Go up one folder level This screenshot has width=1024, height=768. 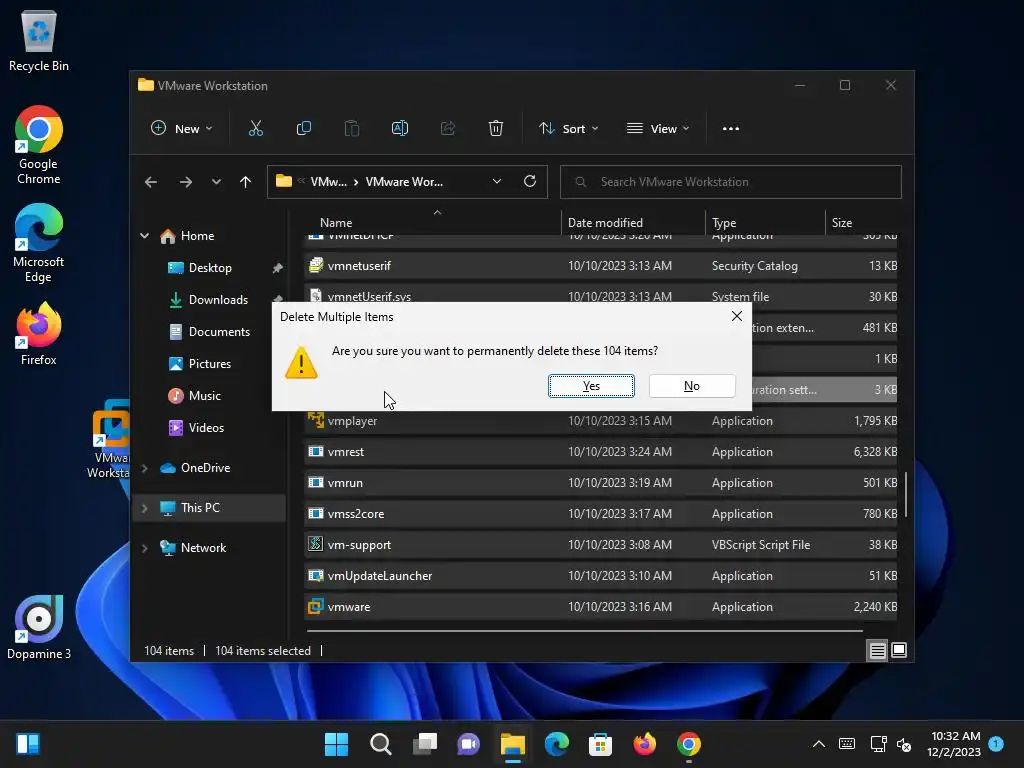pos(245,182)
